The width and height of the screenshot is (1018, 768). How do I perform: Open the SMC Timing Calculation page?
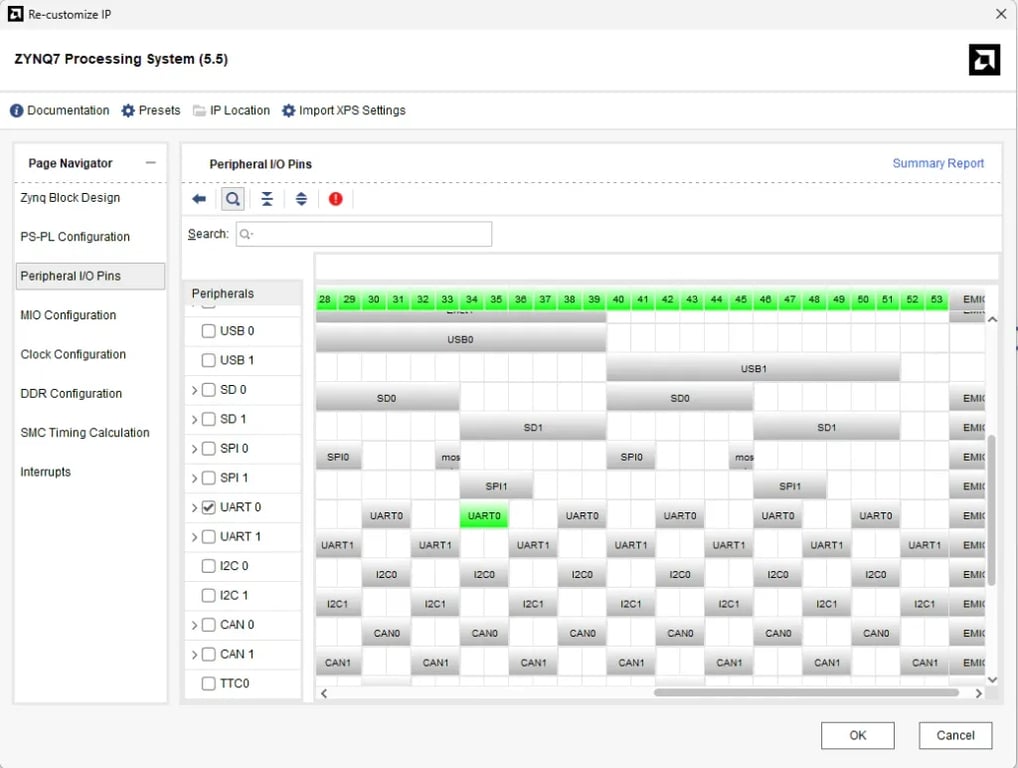[84, 433]
